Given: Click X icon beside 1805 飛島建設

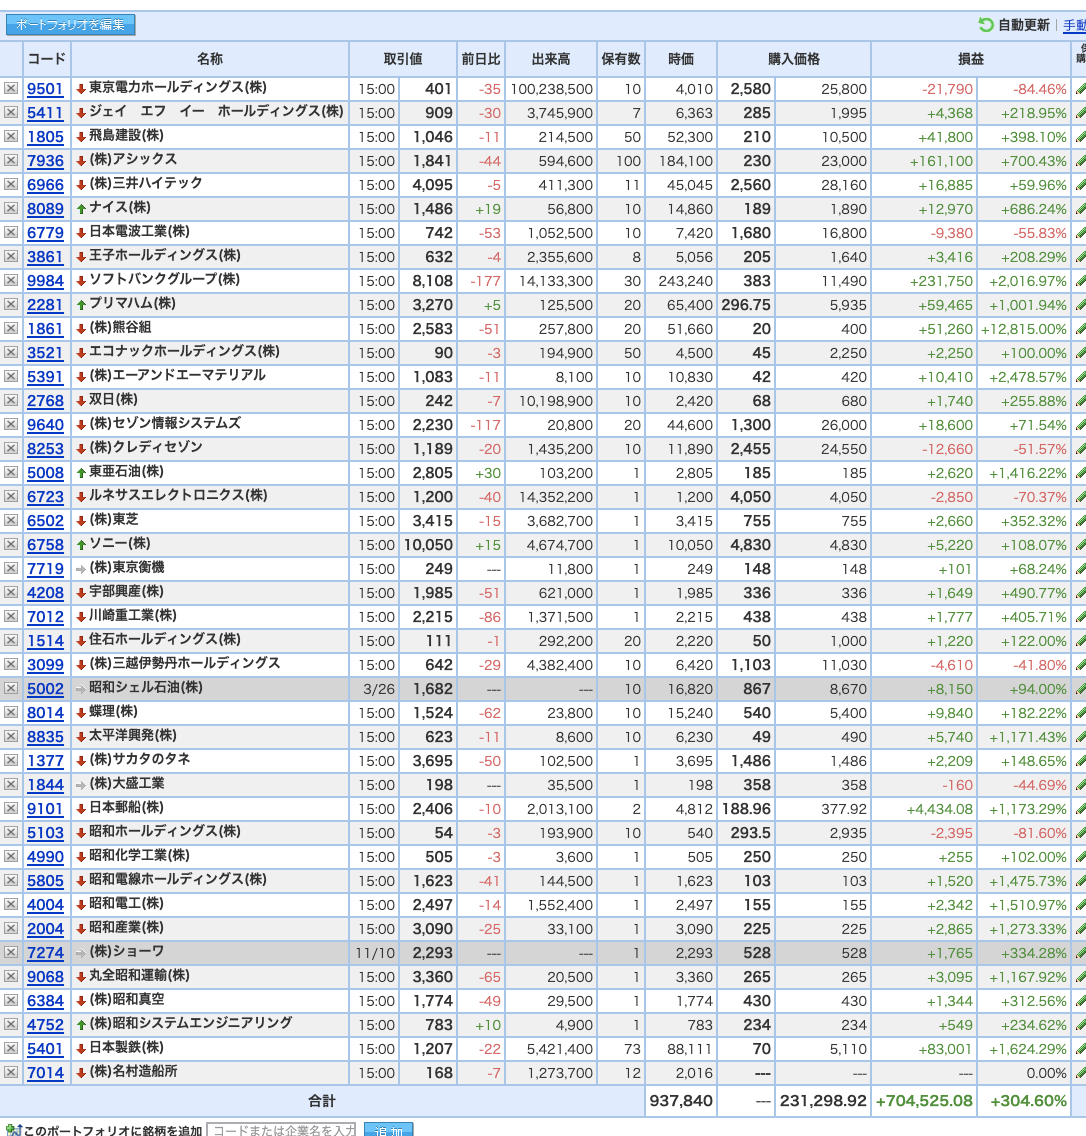Looking at the screenshot, I should (x=11, y=136).
